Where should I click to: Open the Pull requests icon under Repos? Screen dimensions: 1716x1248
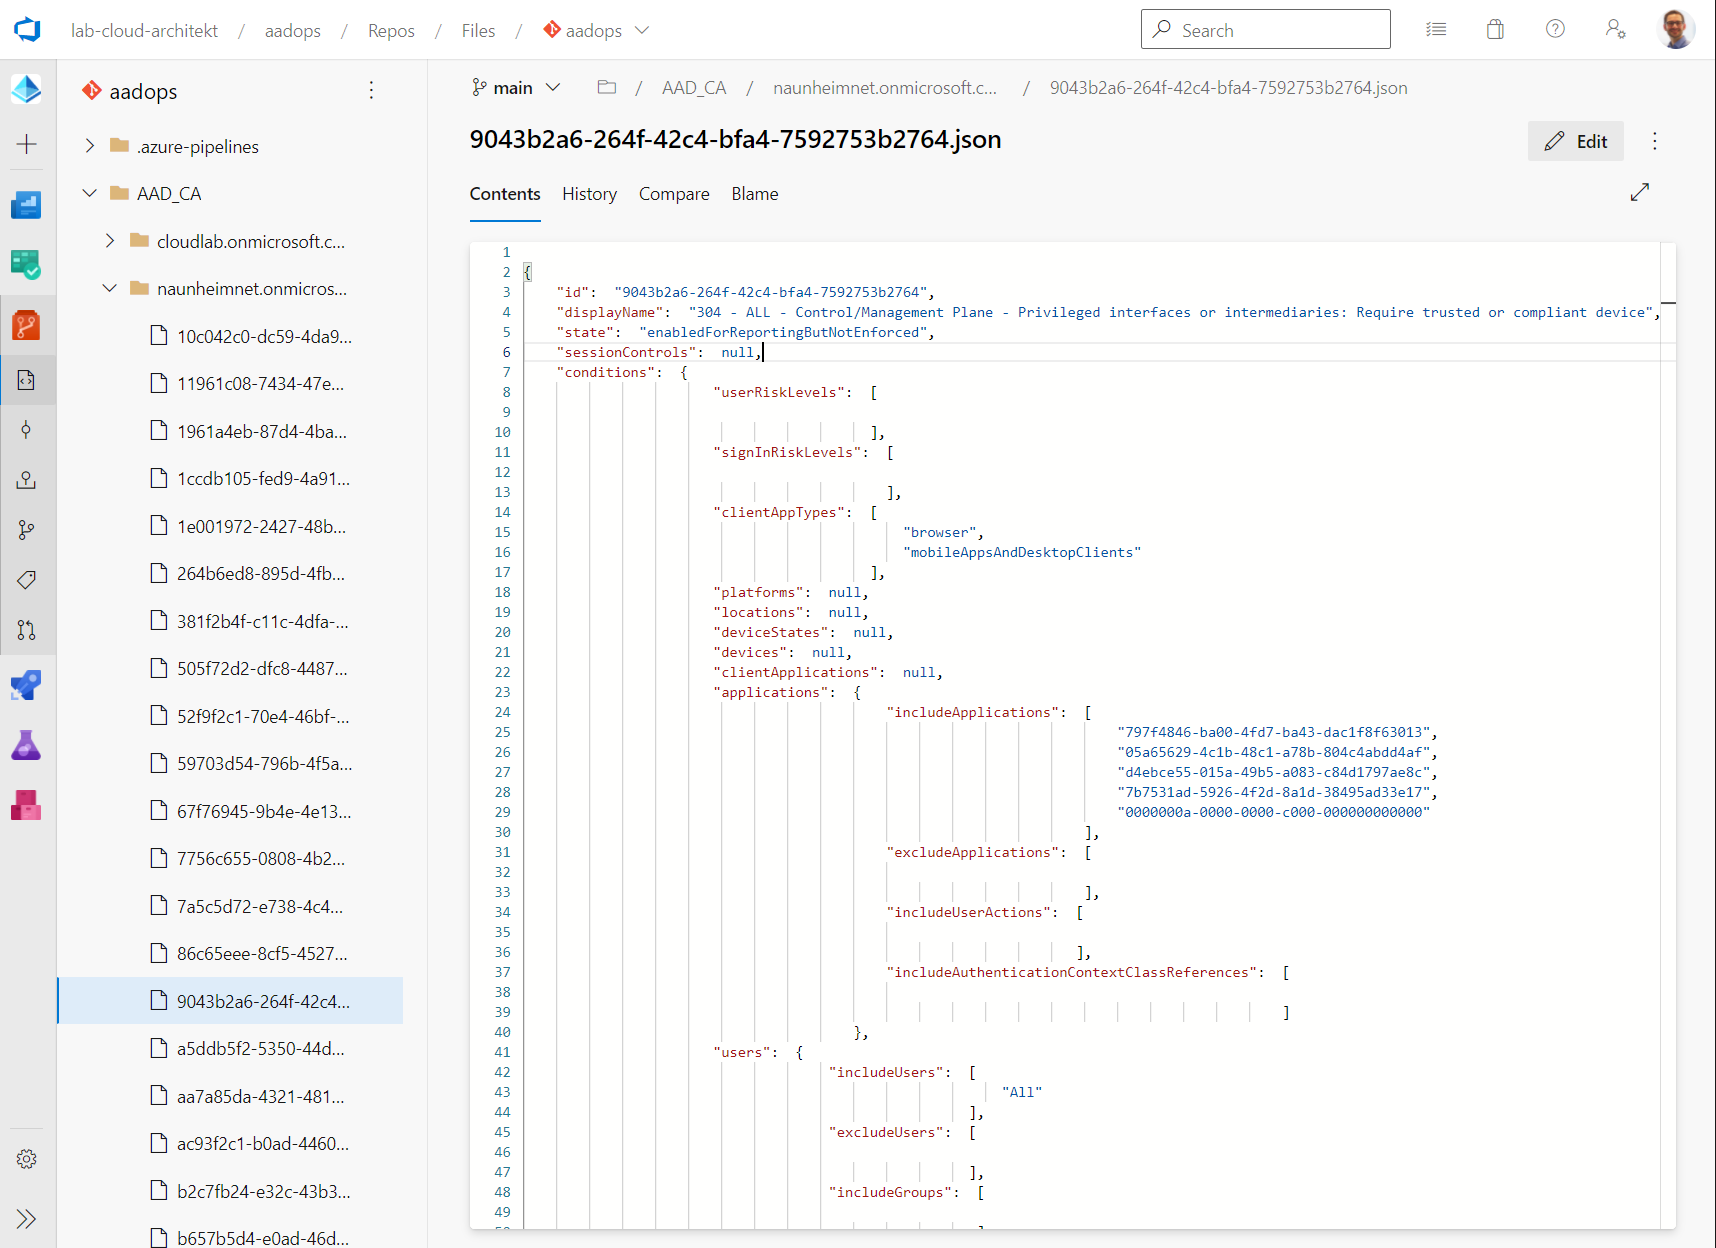click(27, 630)
